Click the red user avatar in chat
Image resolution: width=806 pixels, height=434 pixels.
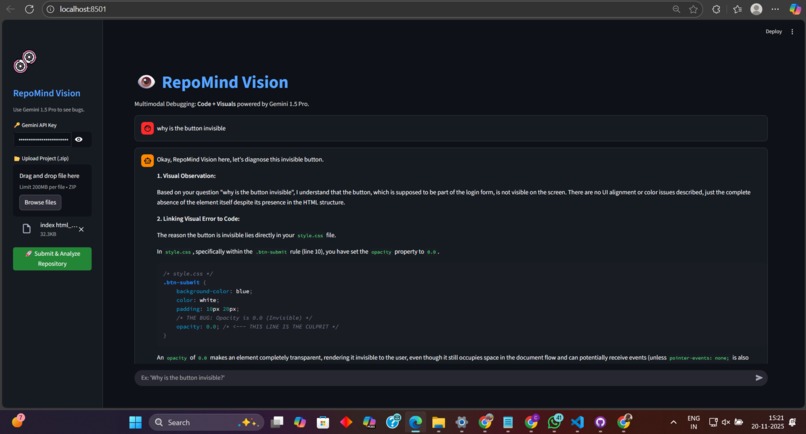[x=148, y=129]
